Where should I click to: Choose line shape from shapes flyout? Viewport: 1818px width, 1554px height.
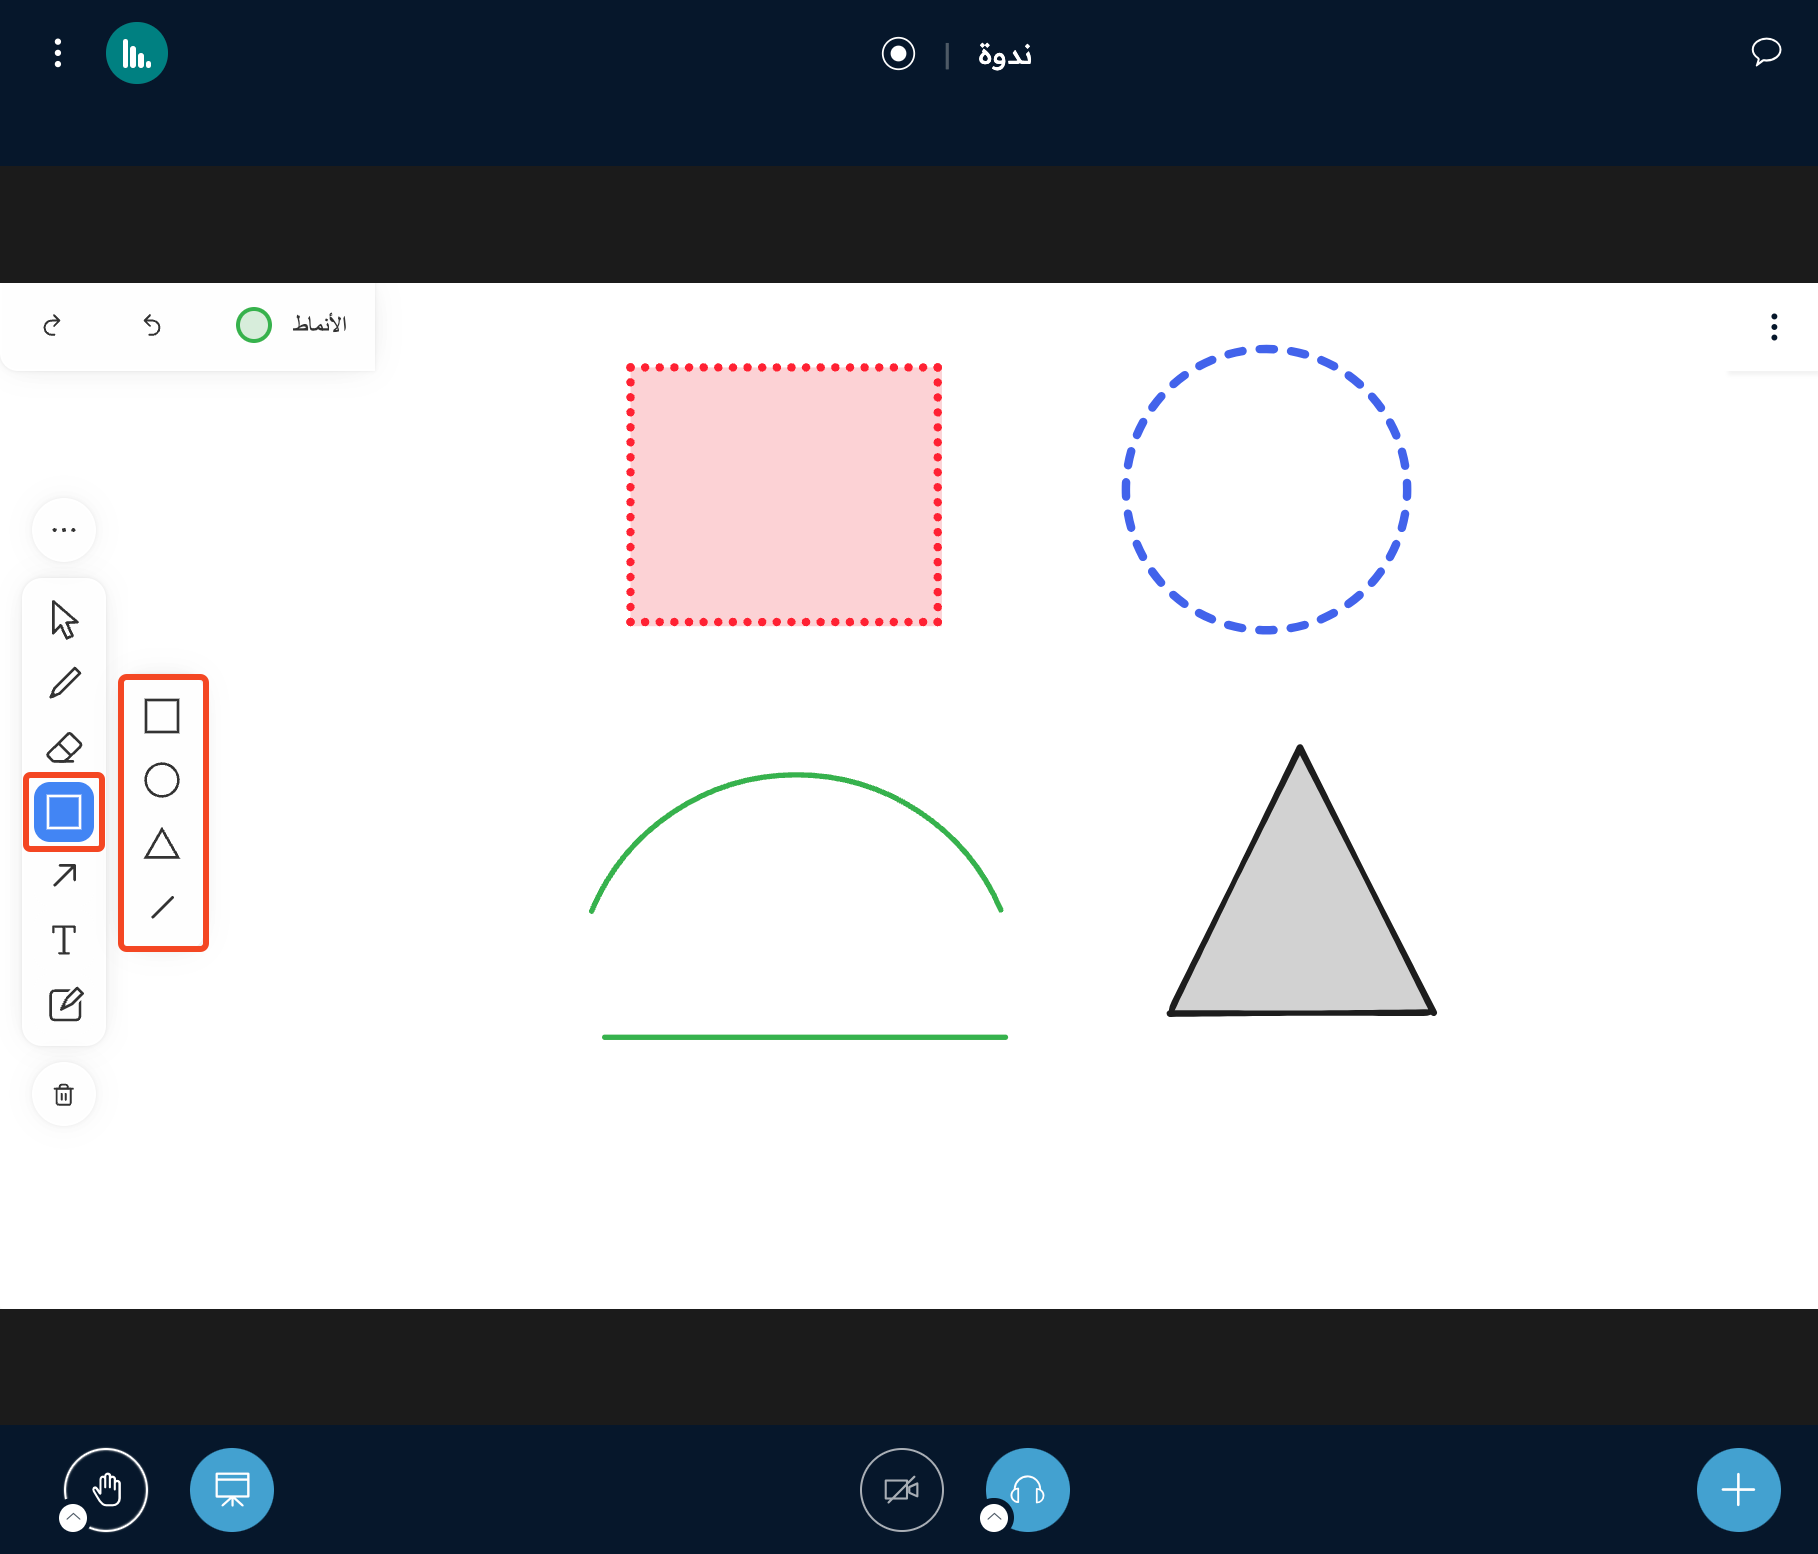[162, 907]
